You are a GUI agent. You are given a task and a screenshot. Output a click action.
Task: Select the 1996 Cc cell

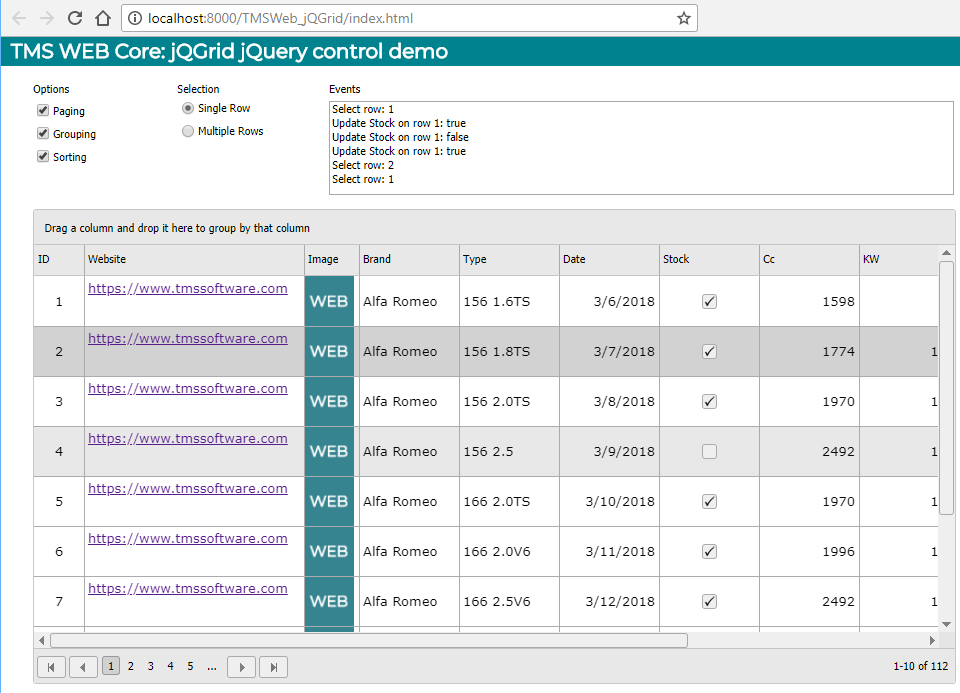click(x=809, y=552)
